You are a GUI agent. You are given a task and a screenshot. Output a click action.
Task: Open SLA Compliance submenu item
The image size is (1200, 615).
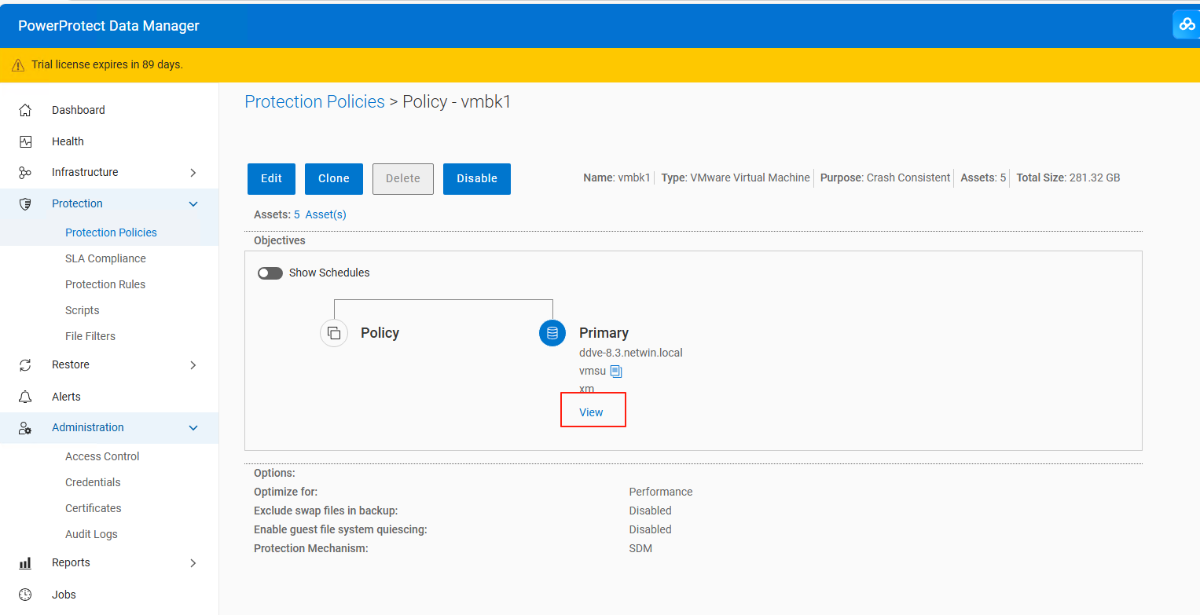point(105,259)
